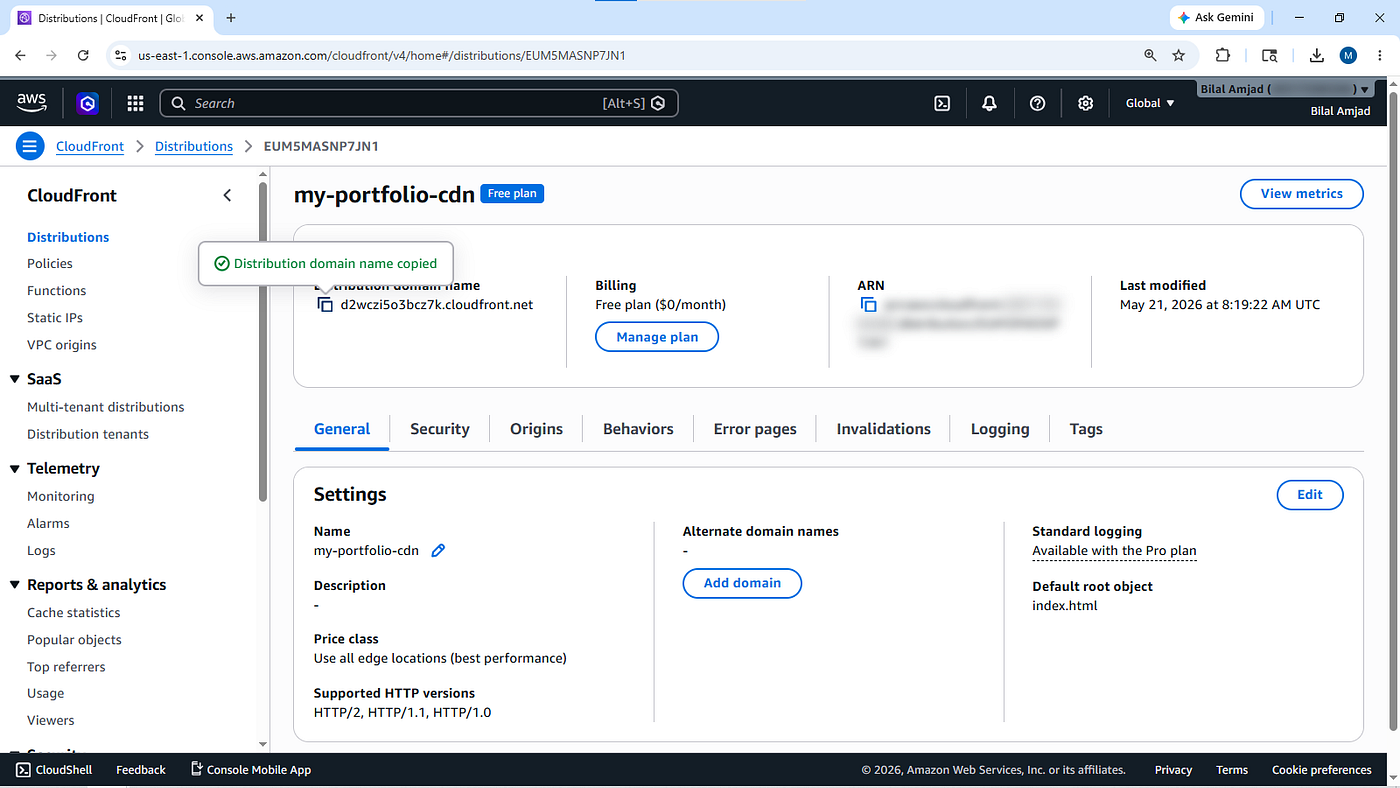Screen dimensions: 1400x788
Task: Click the Edit settings button
Action: tap(1310, 495)
